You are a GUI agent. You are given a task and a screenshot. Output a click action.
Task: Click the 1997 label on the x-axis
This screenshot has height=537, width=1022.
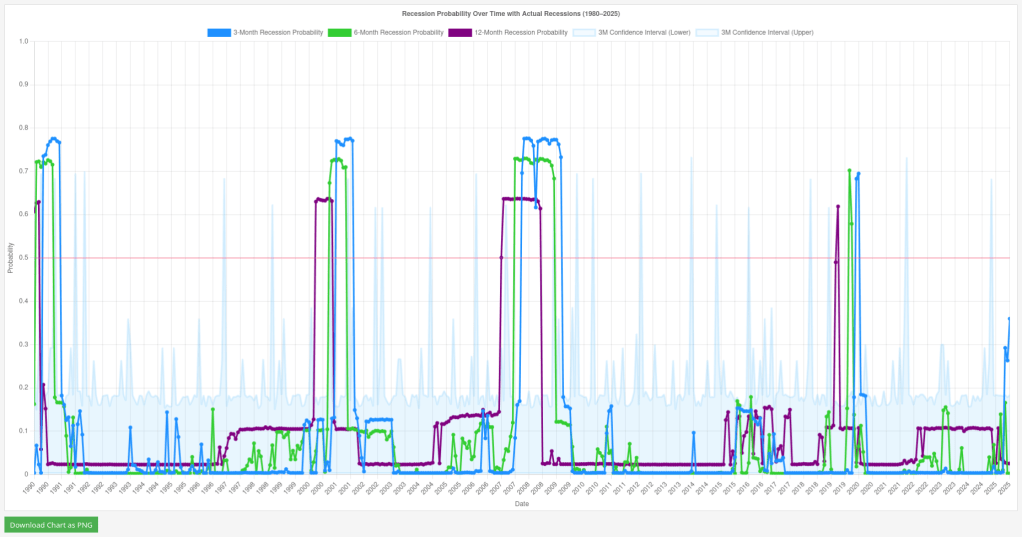223,488
